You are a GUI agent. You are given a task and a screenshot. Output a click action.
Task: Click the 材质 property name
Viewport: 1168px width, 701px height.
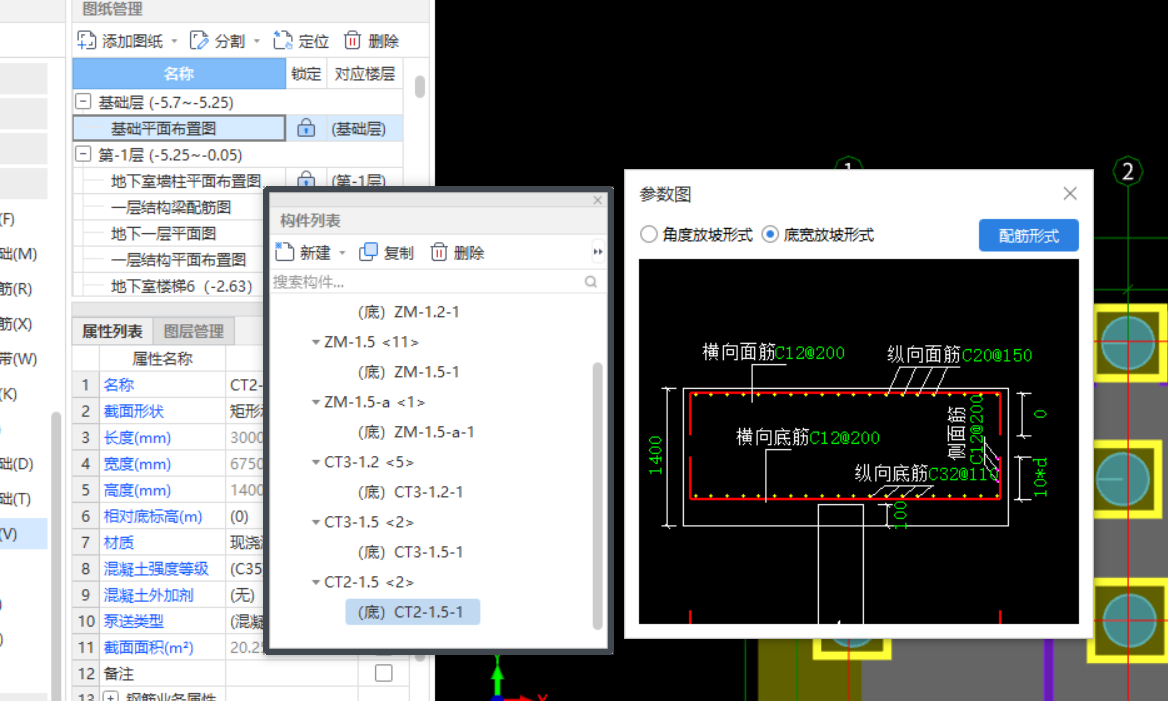click(x=118, y=542)
